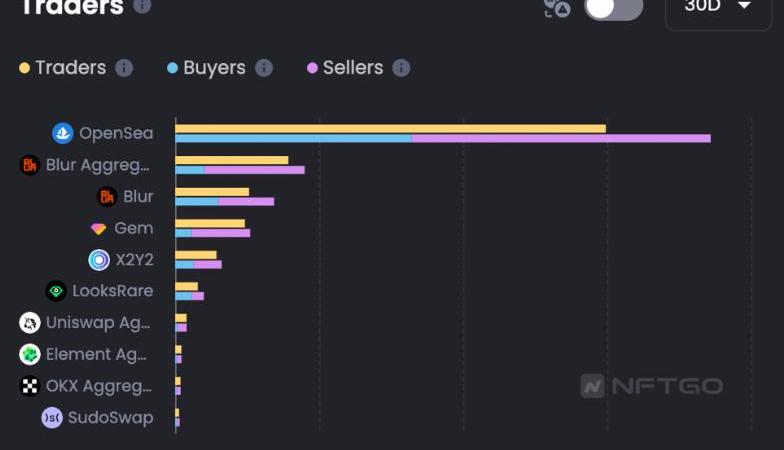Click the Blur marketplace logo icon
The width and height of the screenshot is (784, 450).
tap(107, 196)
